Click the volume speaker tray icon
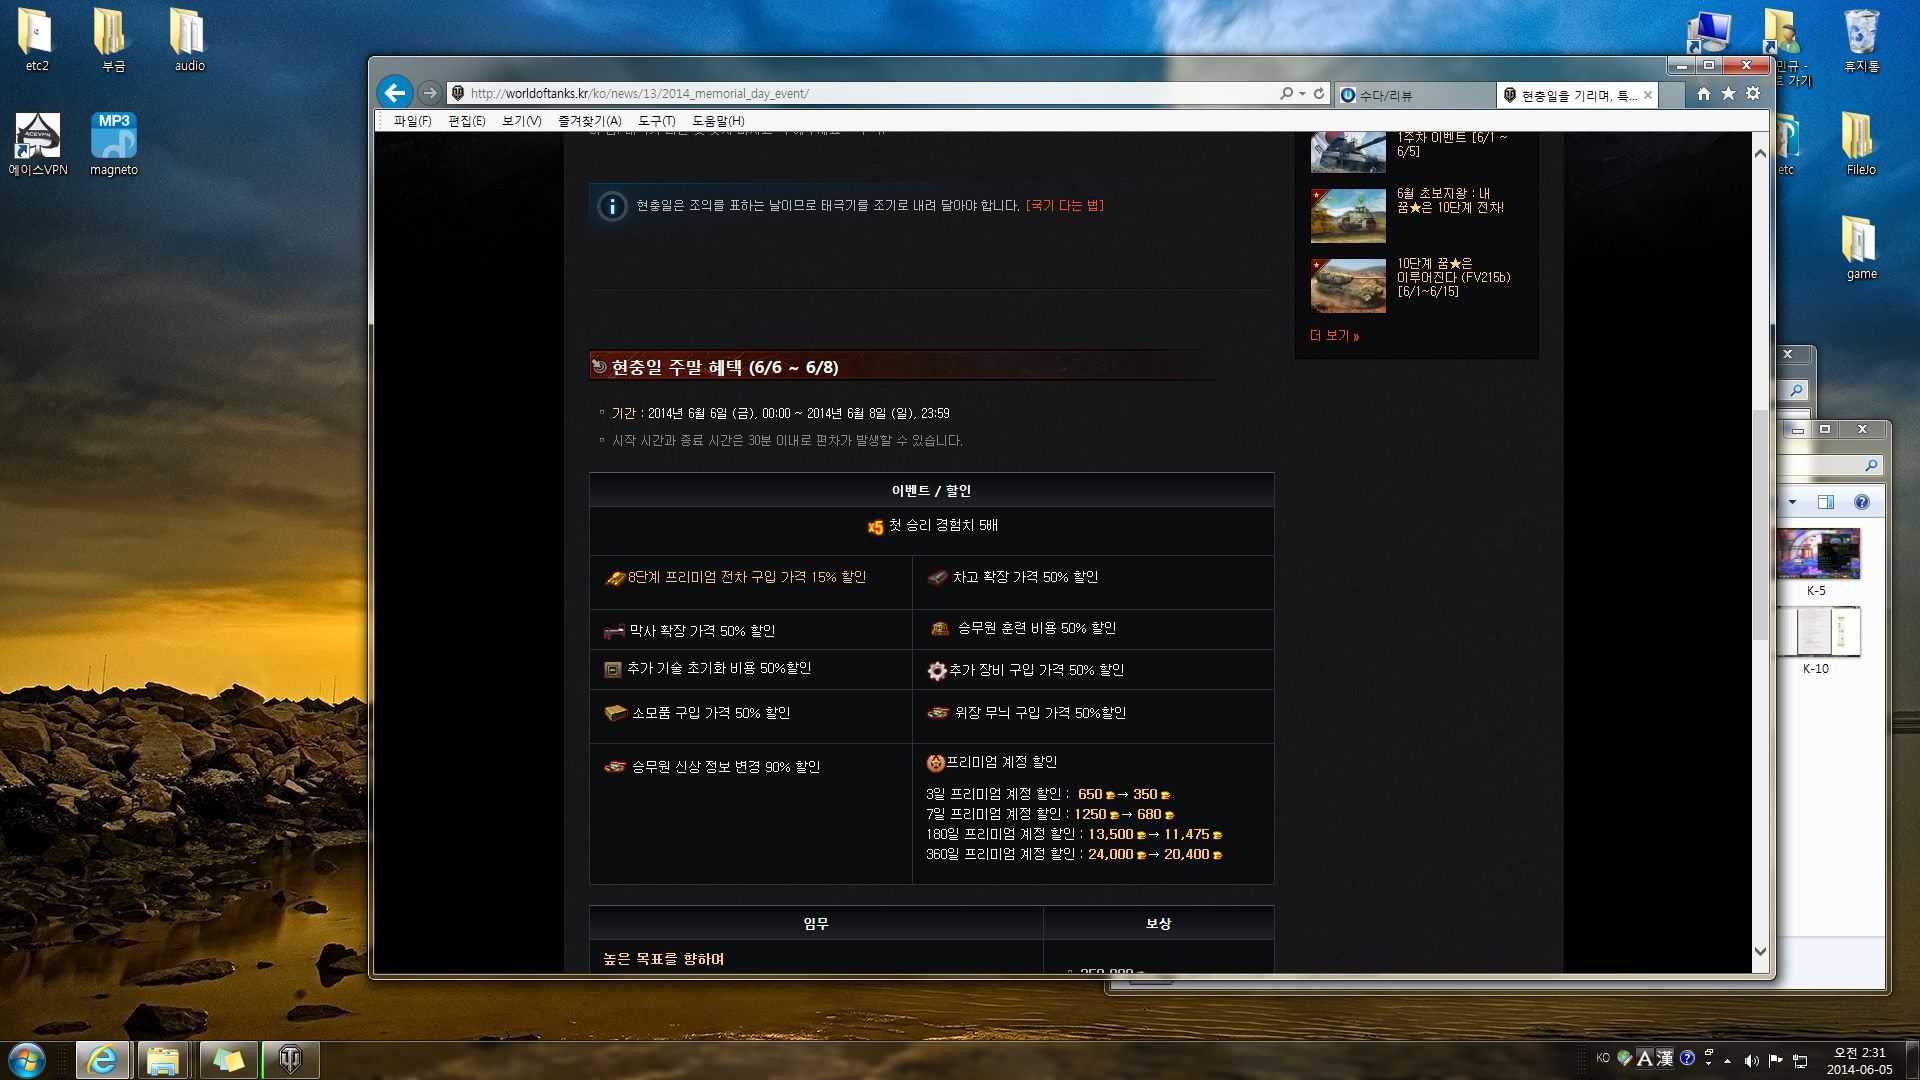Image resolution: width=1920 pixels, height=1080 pixels. (1751, 1060)
